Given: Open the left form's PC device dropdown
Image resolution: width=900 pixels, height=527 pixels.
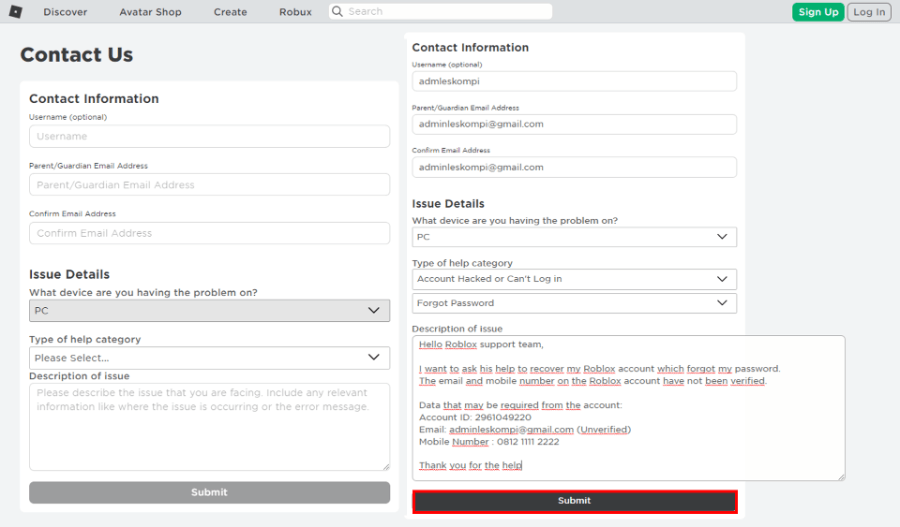Looking at the screenshot, I should coord(210,311).
